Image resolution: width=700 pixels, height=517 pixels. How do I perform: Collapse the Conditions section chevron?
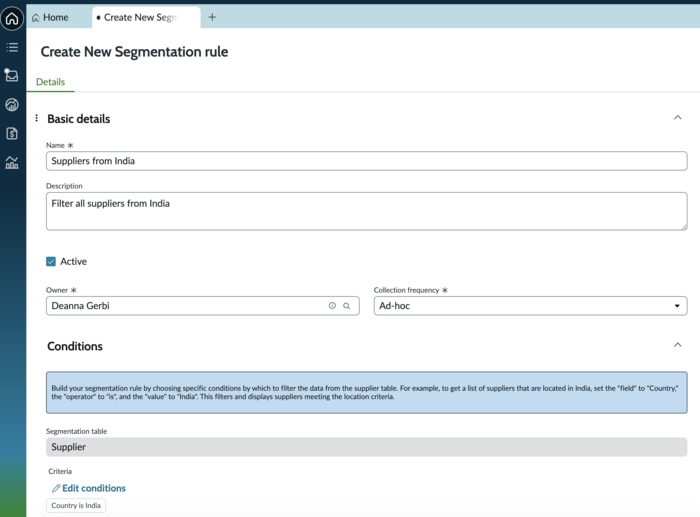pyautogui.click(x=677, y=345)
